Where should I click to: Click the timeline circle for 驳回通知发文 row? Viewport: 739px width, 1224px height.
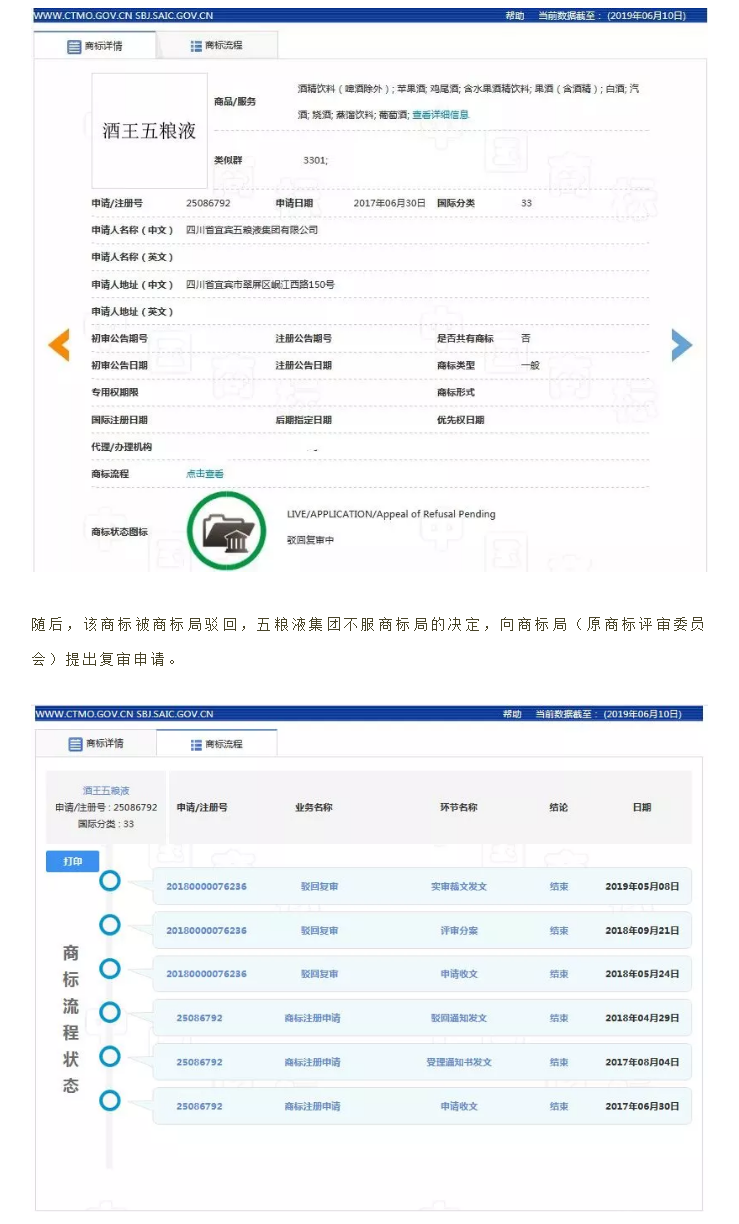point(110,1013)
